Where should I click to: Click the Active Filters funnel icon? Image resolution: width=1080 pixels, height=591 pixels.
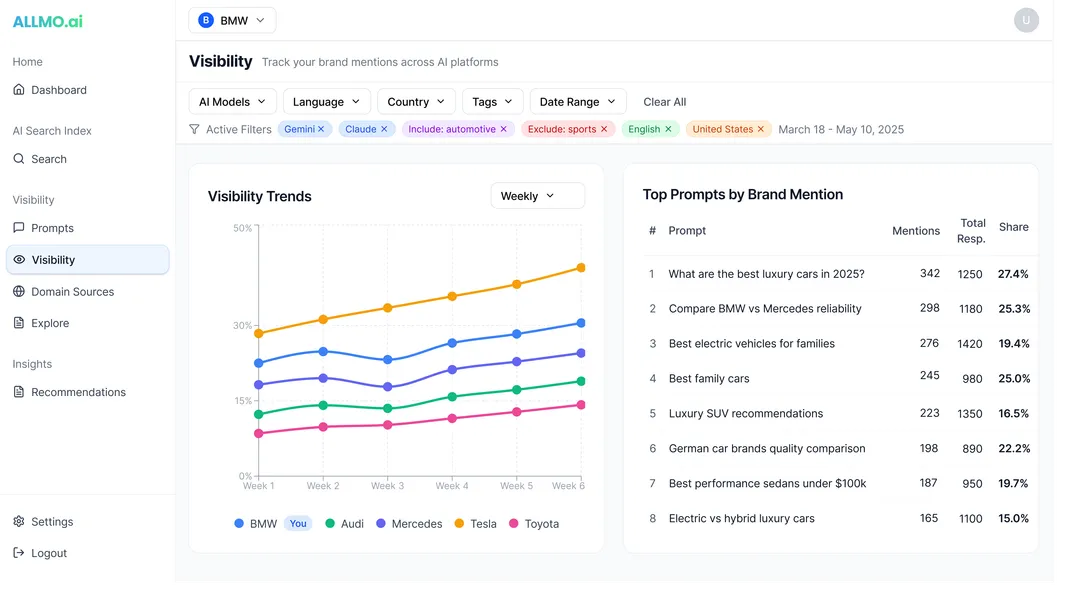click(194, 129)
